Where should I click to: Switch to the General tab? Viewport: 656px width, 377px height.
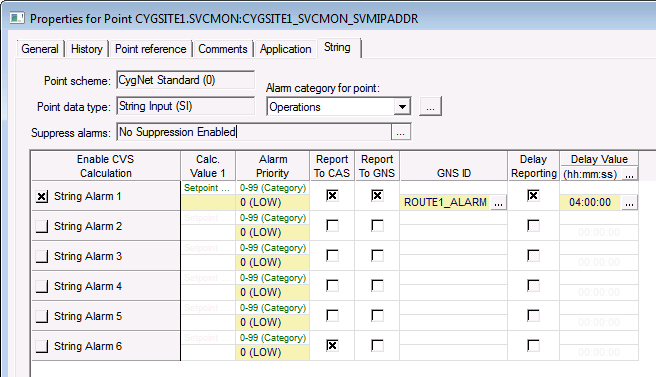pos(40,49)
